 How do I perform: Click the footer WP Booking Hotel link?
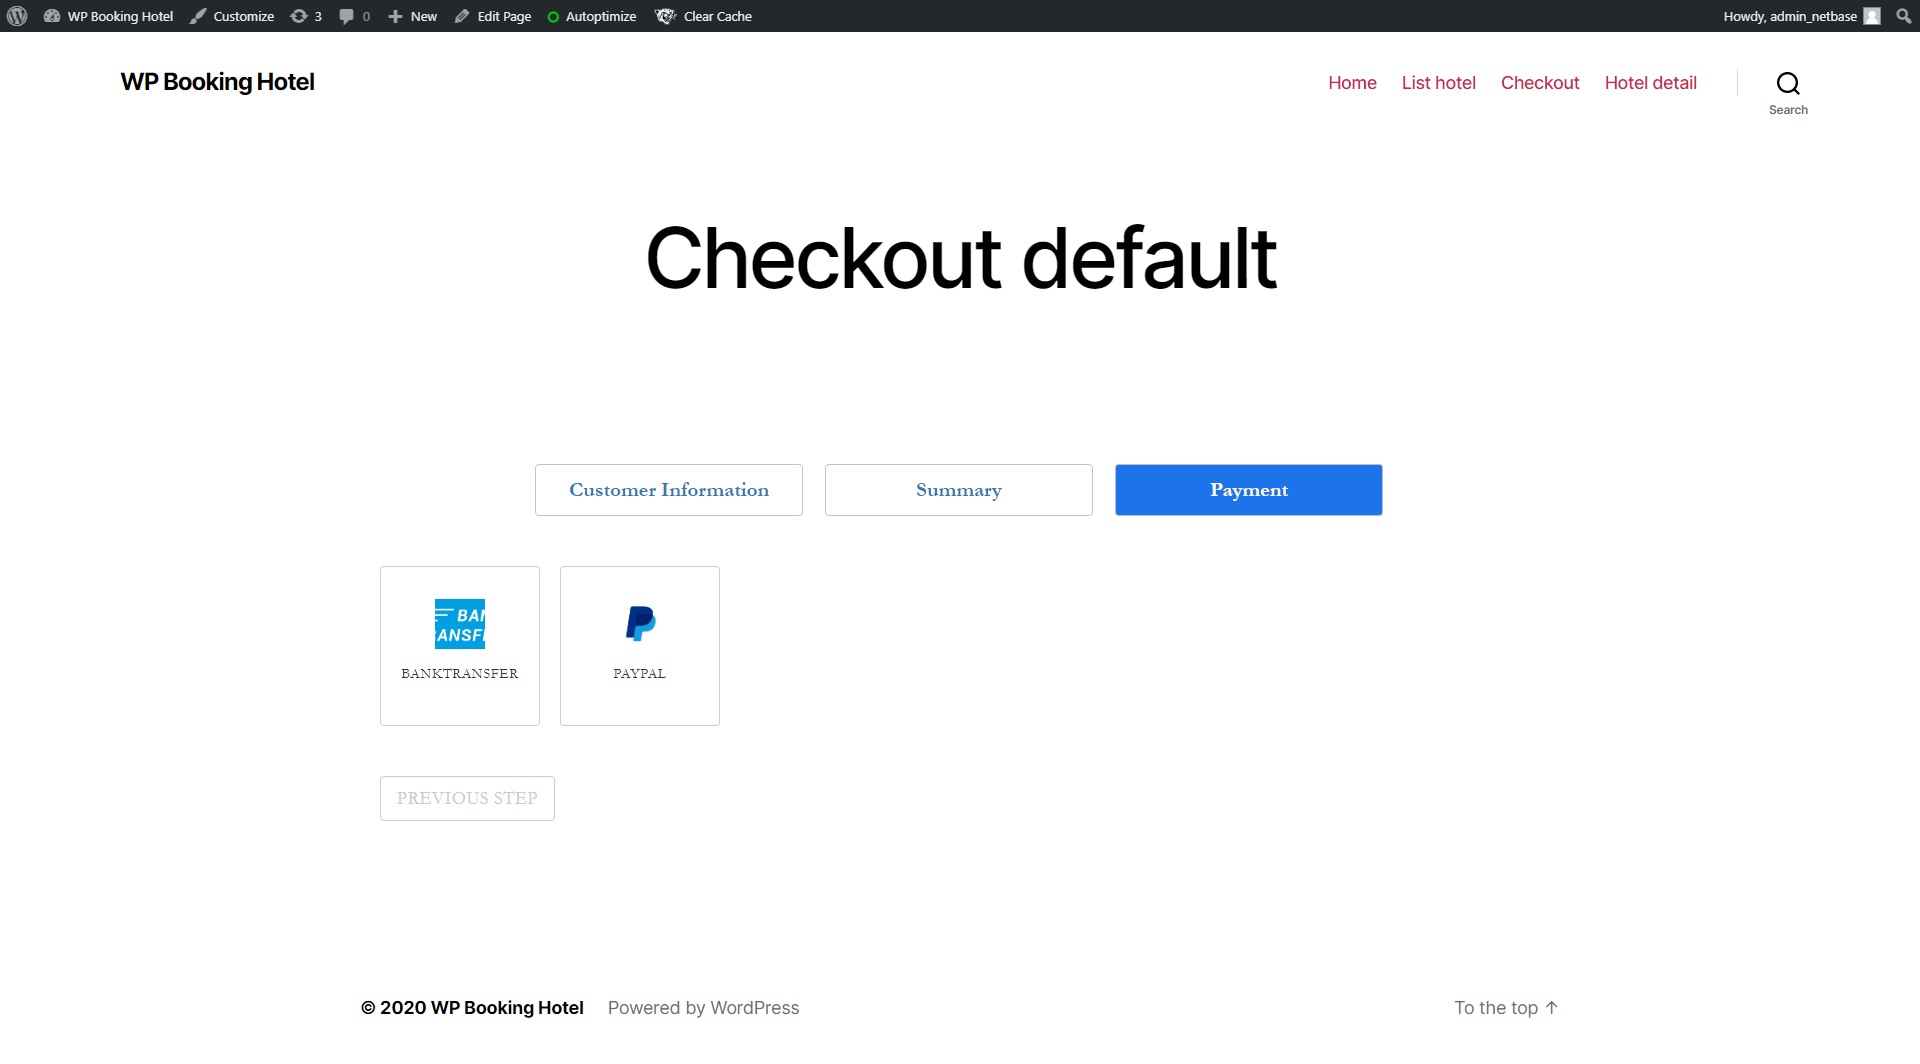pyautogui.click(x=507, y=1008)
